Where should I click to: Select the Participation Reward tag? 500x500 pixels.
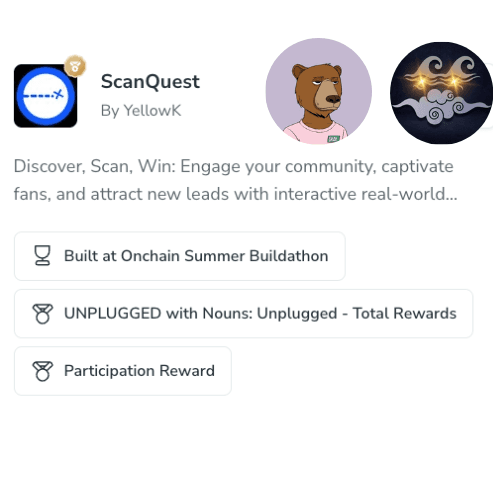click(x=123, y=371)
